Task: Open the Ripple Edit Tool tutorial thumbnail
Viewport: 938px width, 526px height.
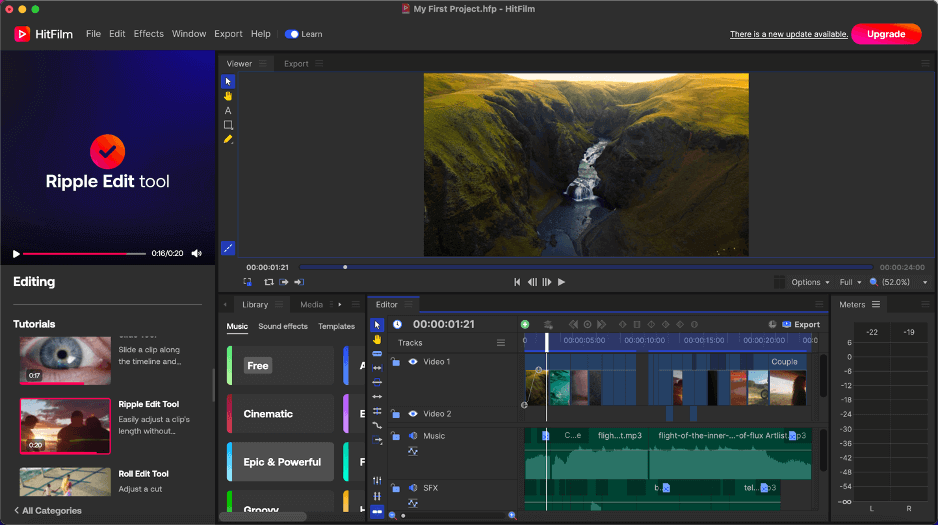Action: pyautogui.click(x=65, y=425)
